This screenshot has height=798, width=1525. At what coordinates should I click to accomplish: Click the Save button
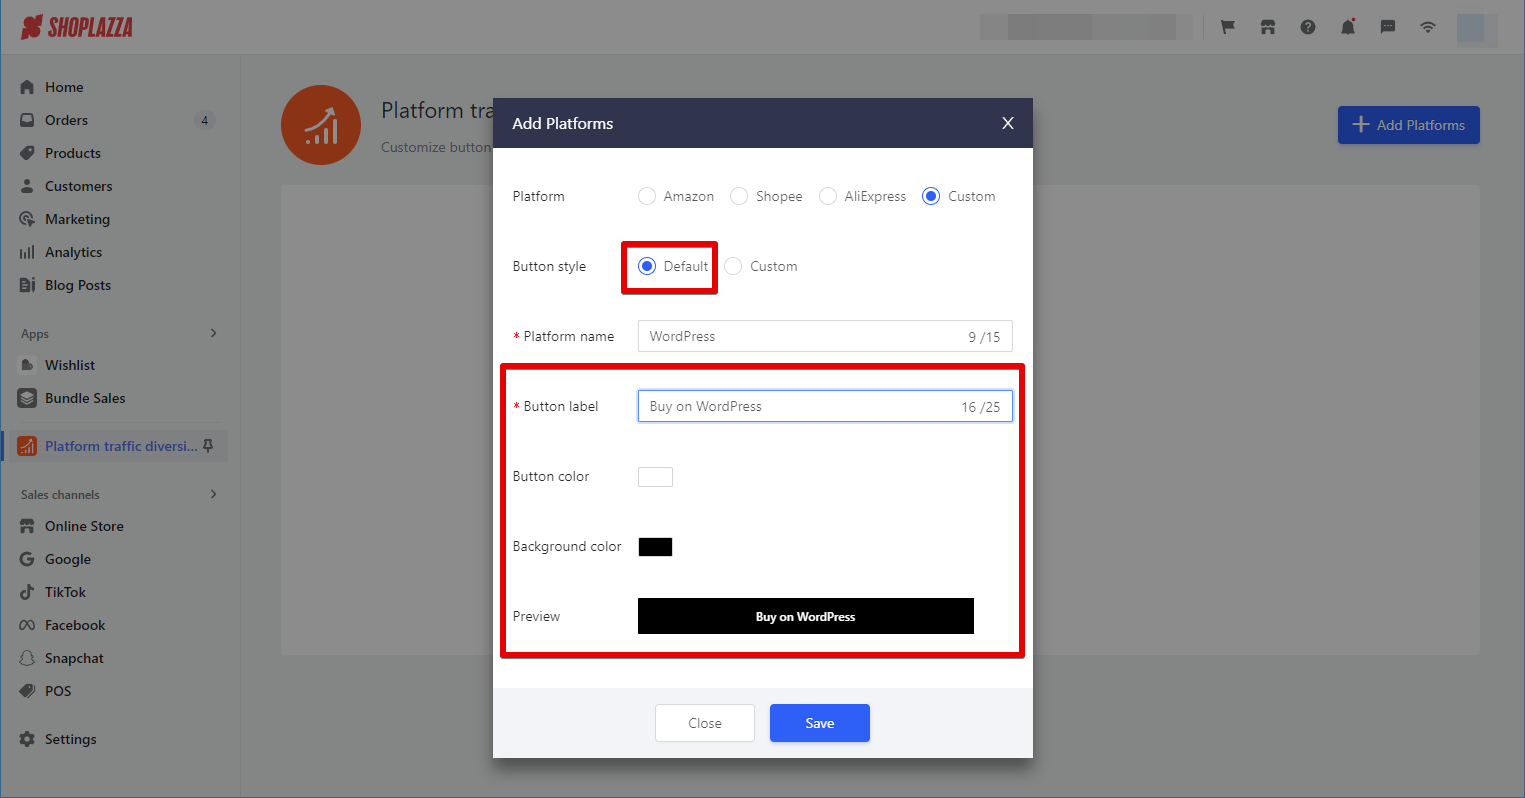coord(819,723)
